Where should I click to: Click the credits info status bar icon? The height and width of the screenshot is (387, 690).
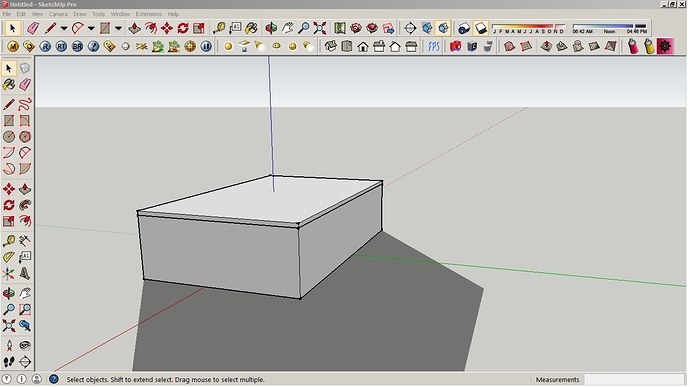(x=22, y=379)
